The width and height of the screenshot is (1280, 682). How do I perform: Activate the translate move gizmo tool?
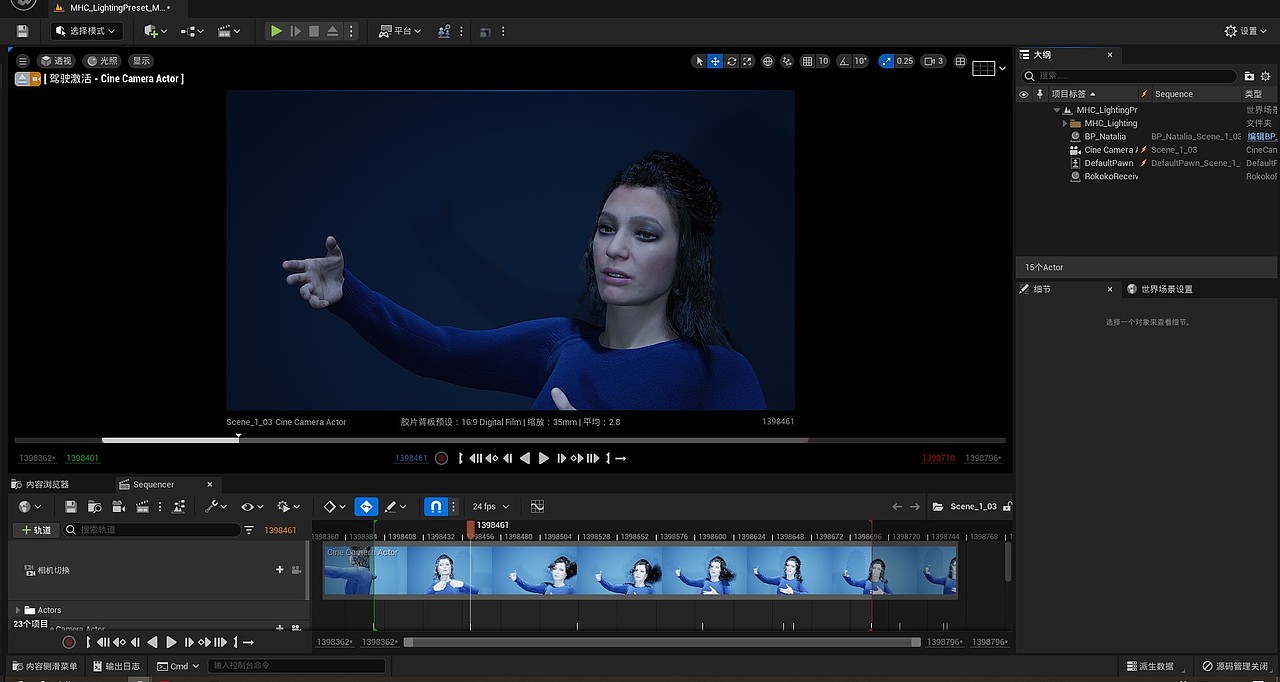715,61
